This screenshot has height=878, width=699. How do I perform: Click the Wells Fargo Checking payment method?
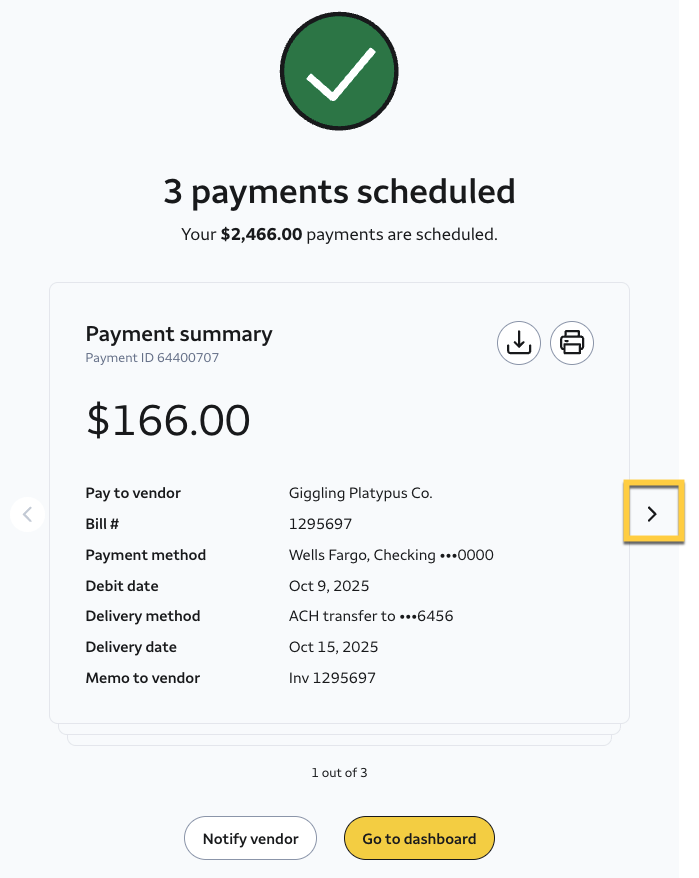[391, 555]
